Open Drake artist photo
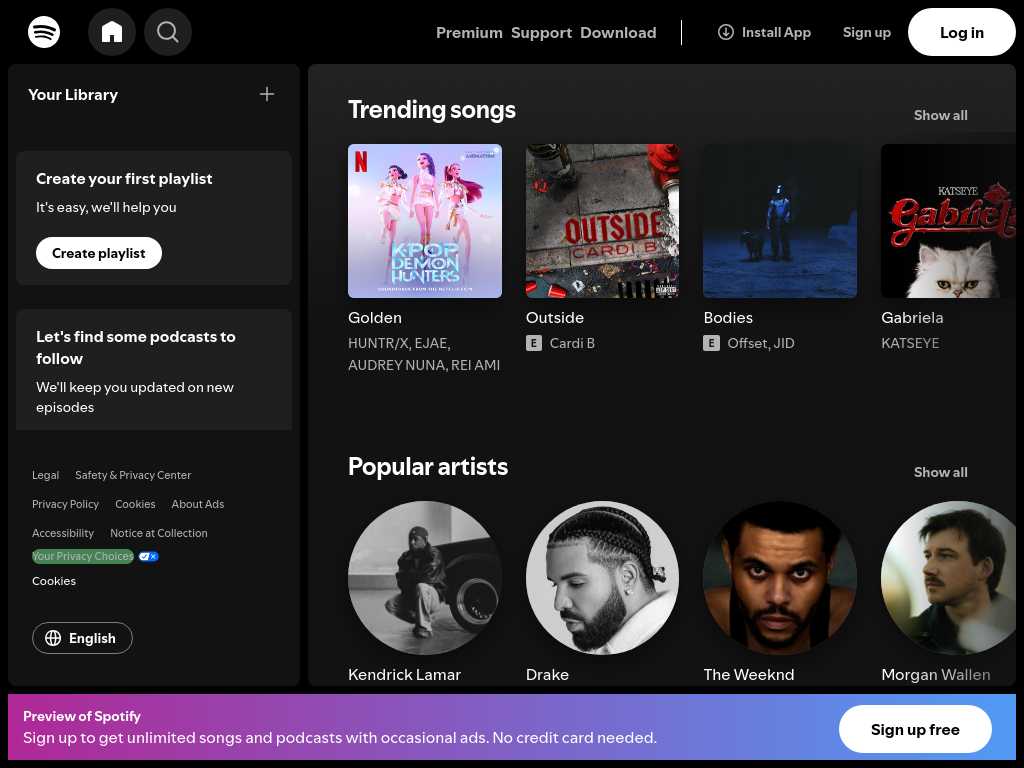 point(603,578)
